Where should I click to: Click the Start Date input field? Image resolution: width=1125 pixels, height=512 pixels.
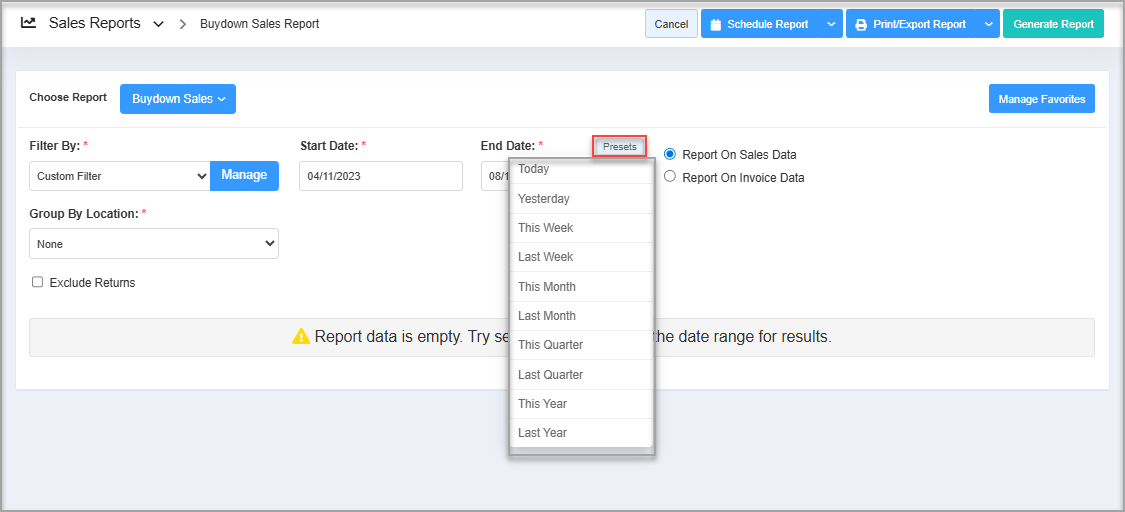[380, 176]
